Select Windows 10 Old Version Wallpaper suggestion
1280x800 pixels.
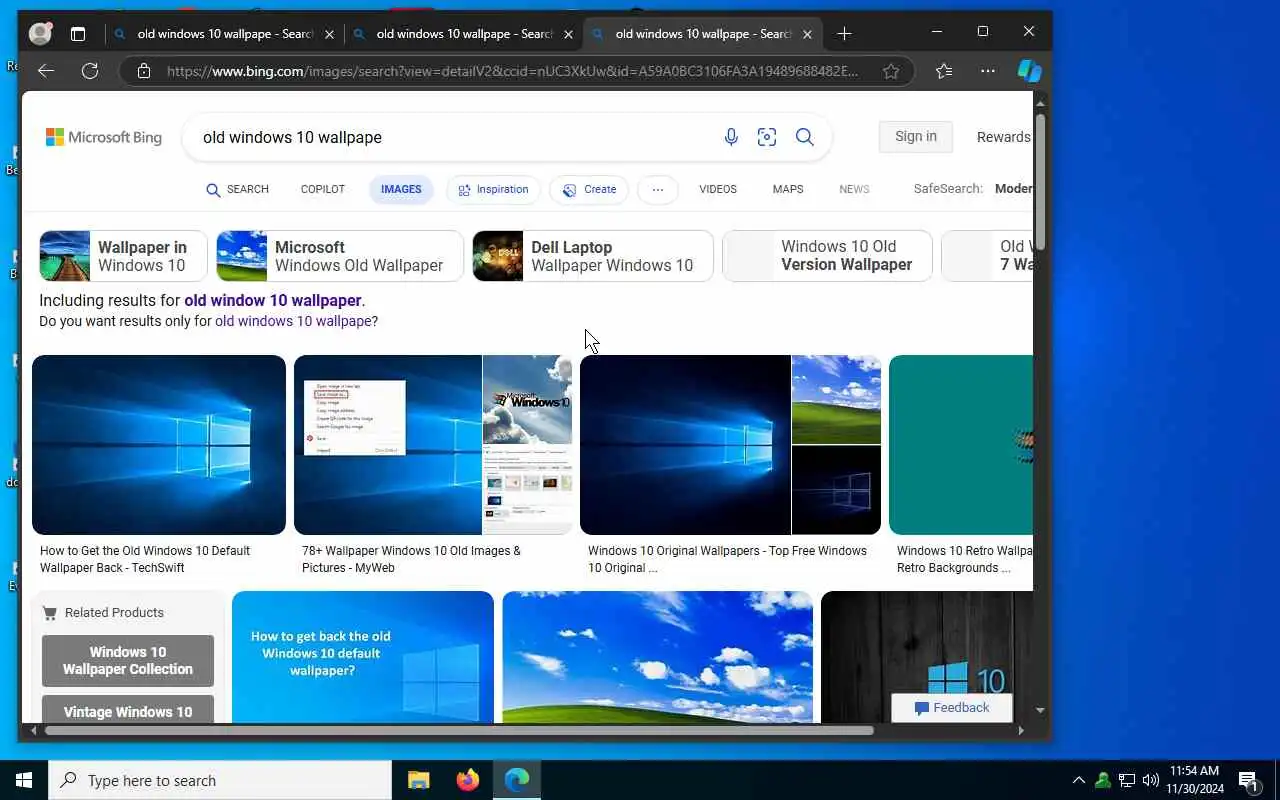coord(827,256)
